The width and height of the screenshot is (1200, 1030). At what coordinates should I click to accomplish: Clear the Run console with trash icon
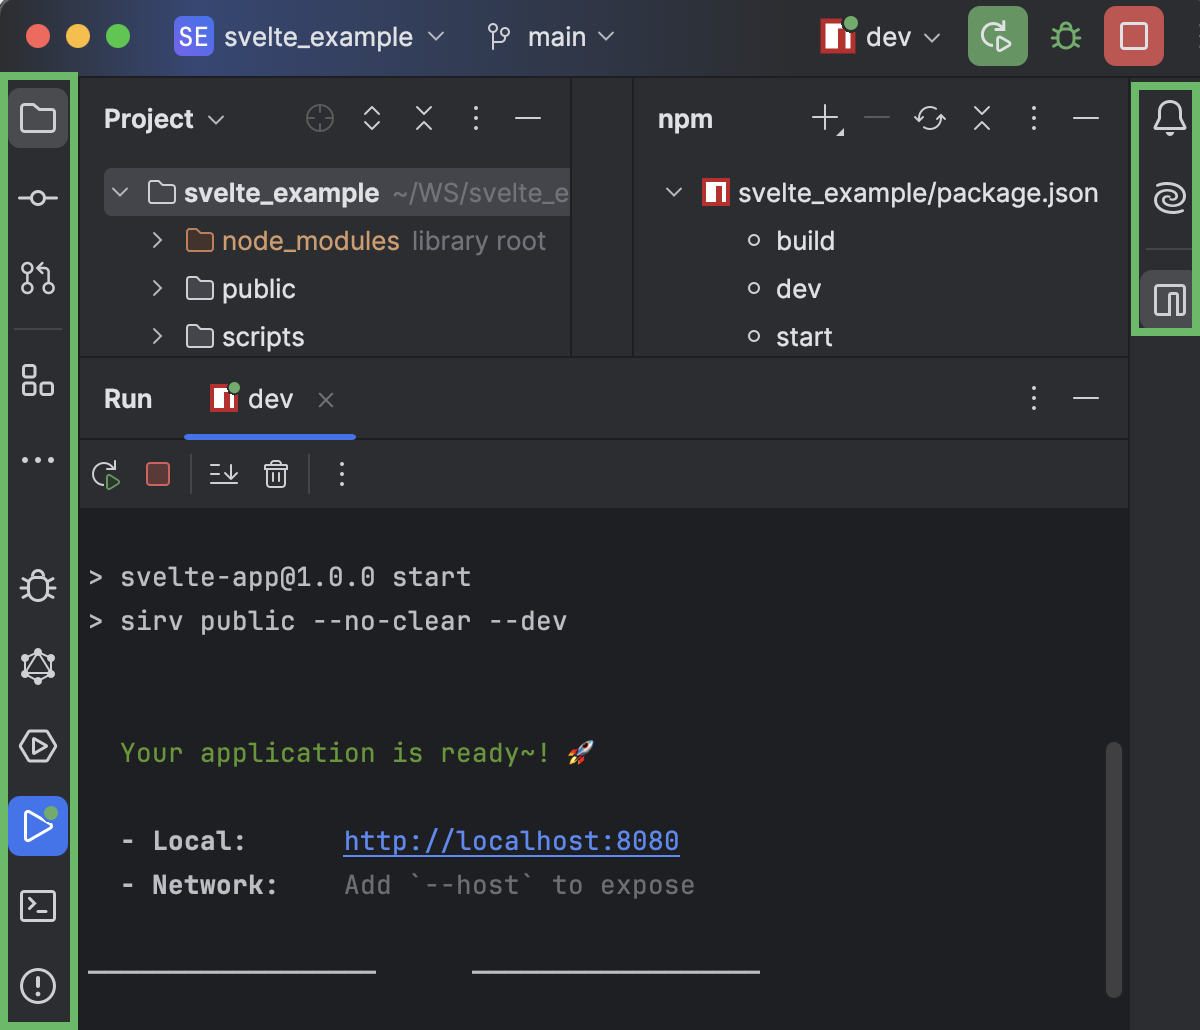[275, 474]
